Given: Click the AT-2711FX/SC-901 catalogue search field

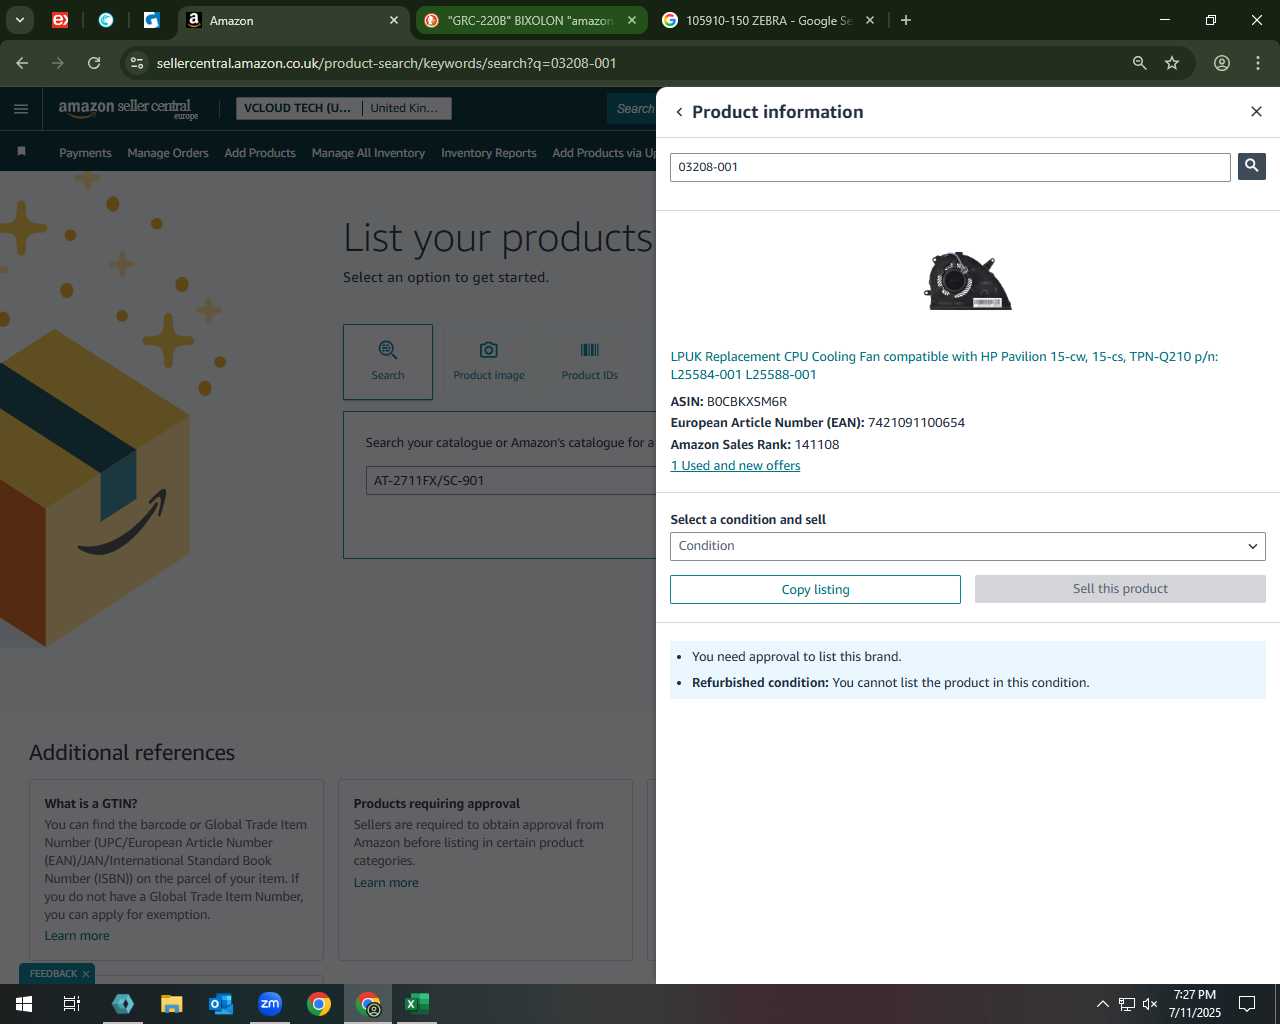Looking at the screenshot, I should pos(512,480).
